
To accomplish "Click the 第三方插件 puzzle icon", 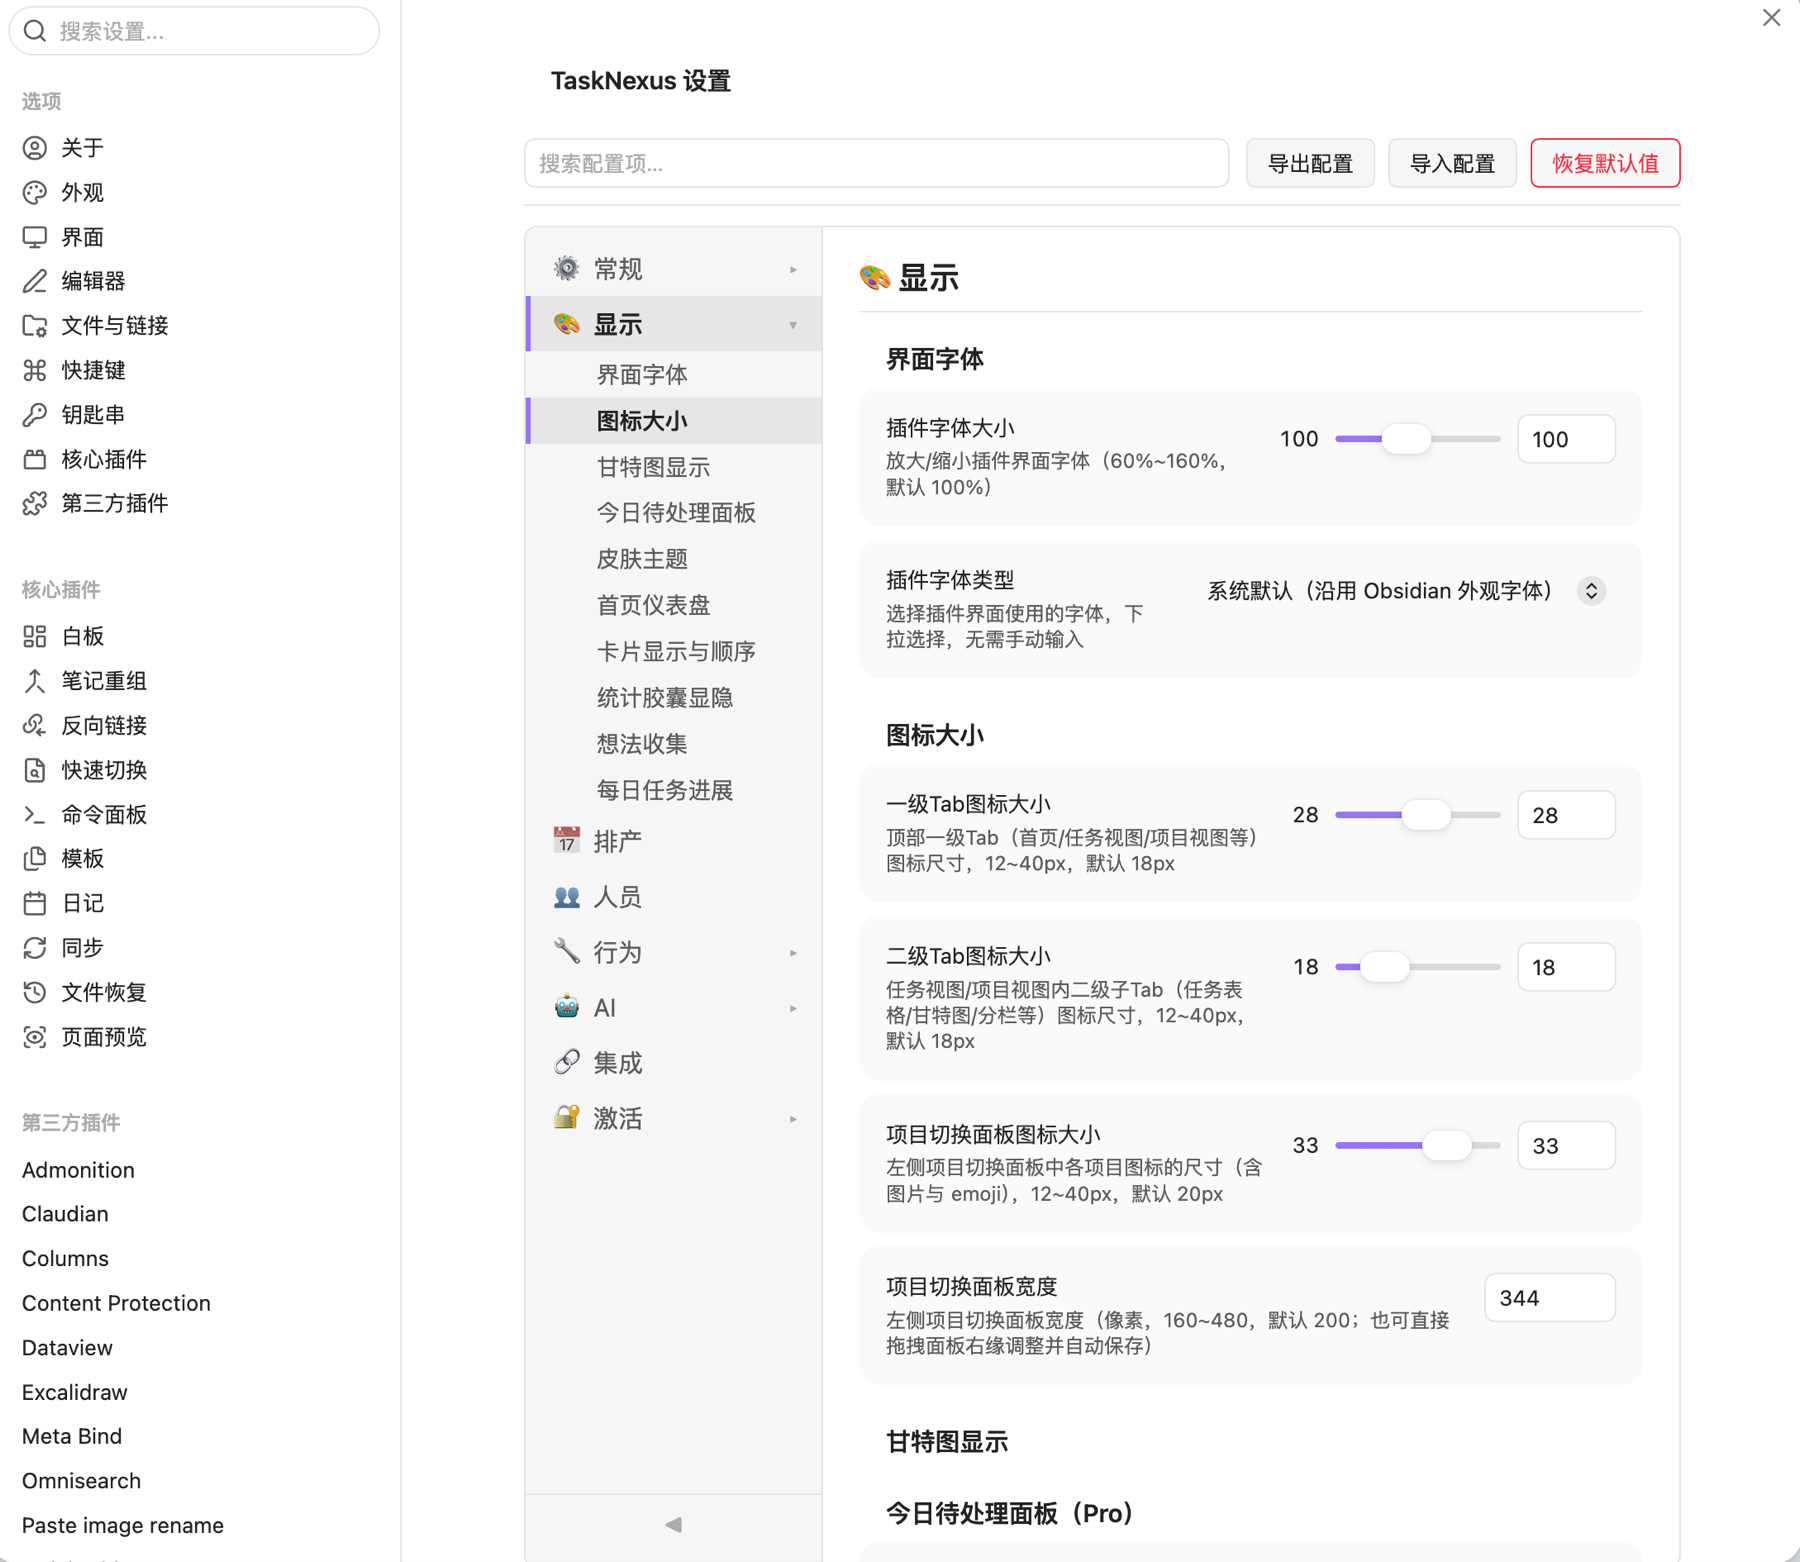I will coord(35,503).
